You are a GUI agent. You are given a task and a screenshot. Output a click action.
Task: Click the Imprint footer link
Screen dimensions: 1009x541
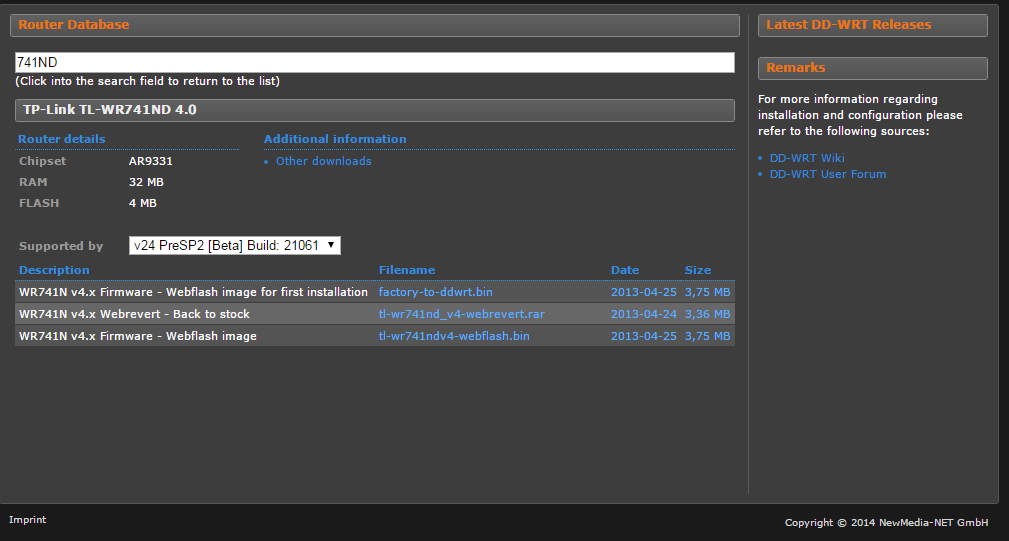pyautogui.click(x=28, y=520)
